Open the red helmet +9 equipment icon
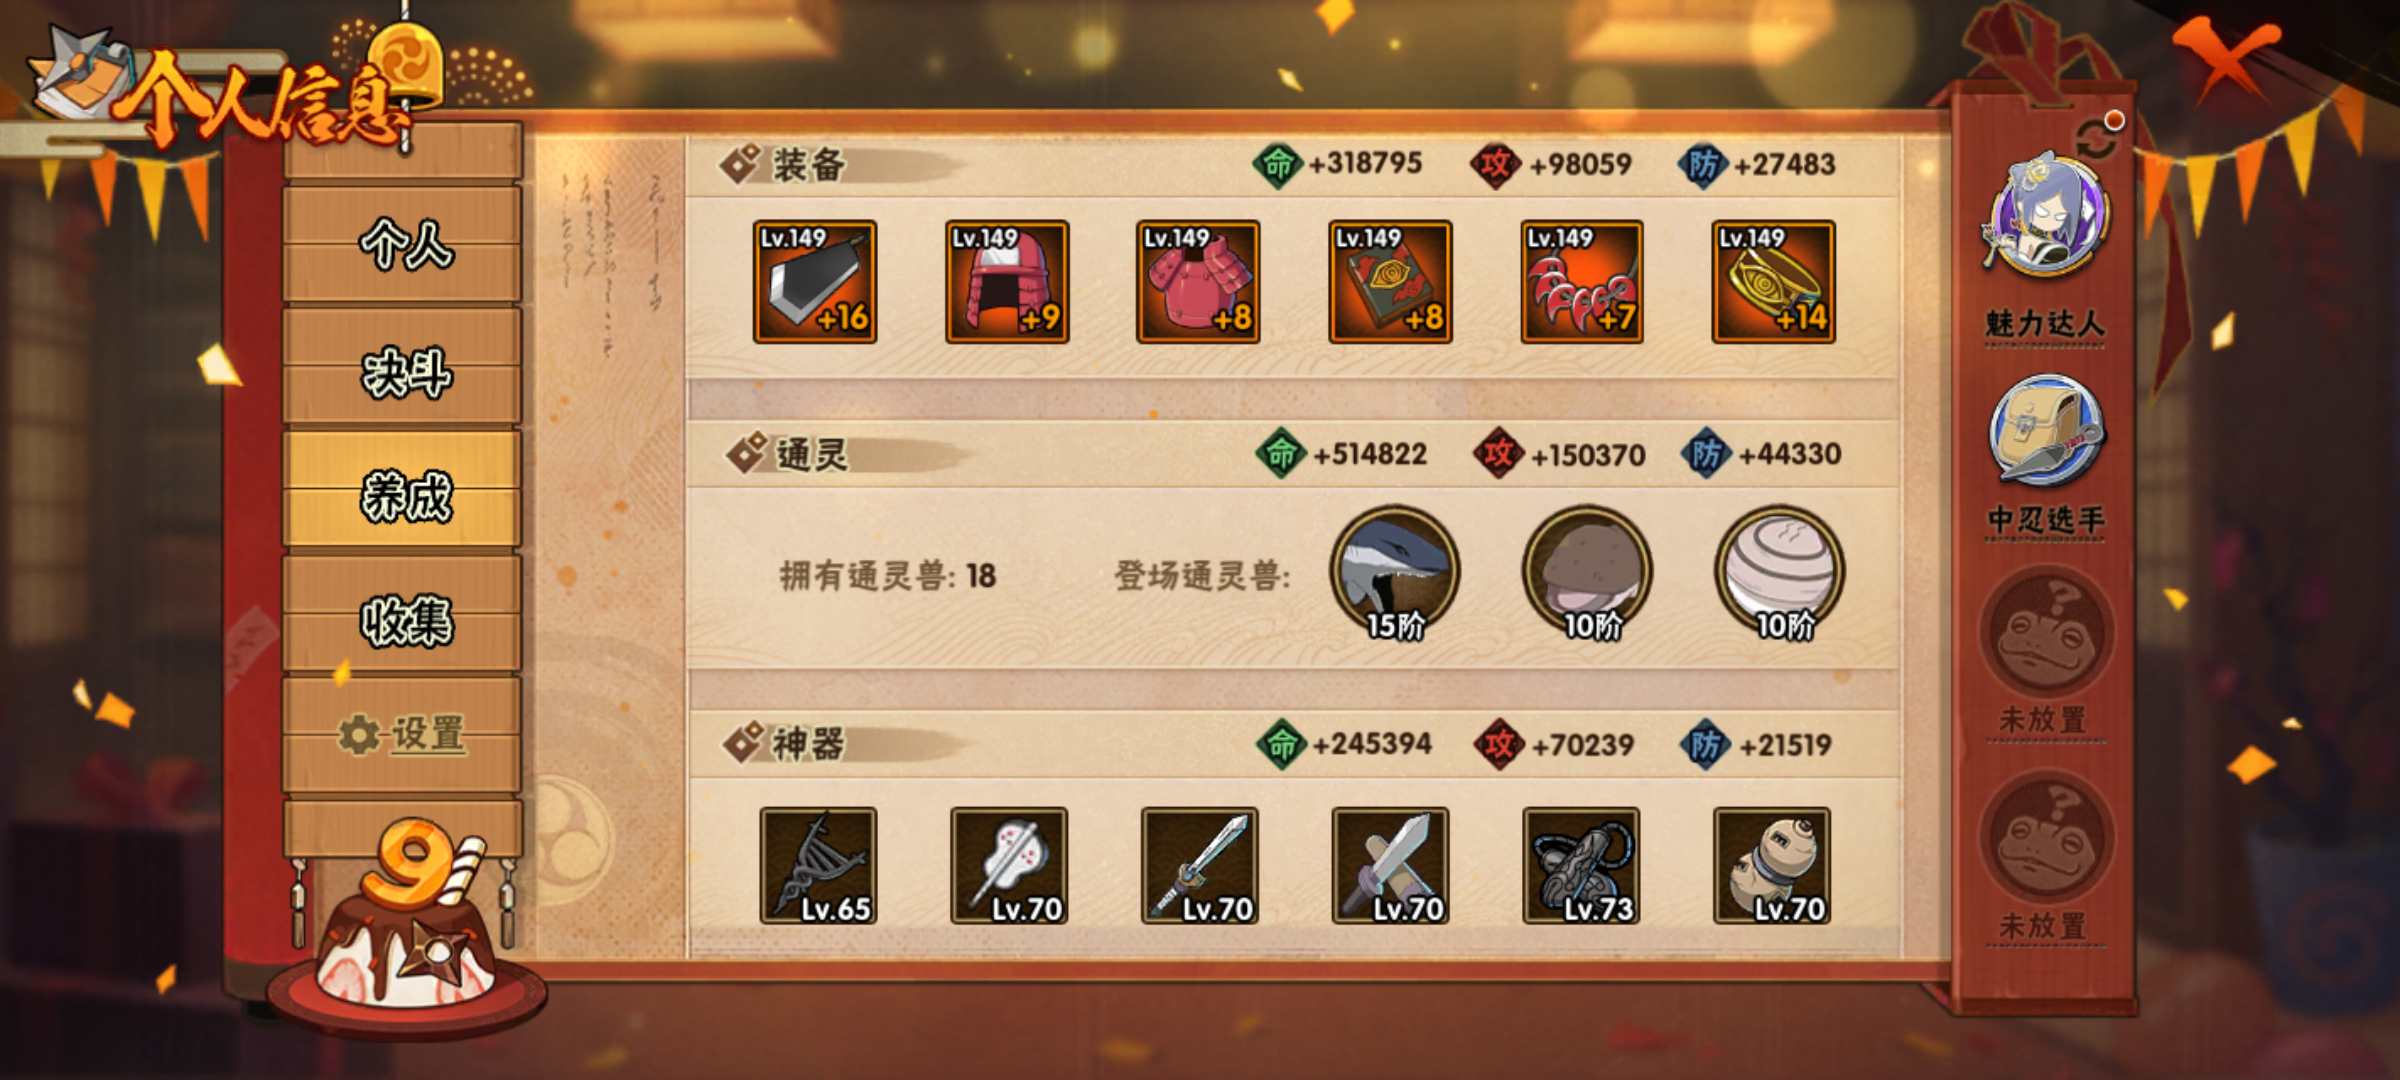The height and width of the screenshot is (1080, 2400). (1007, 282)
